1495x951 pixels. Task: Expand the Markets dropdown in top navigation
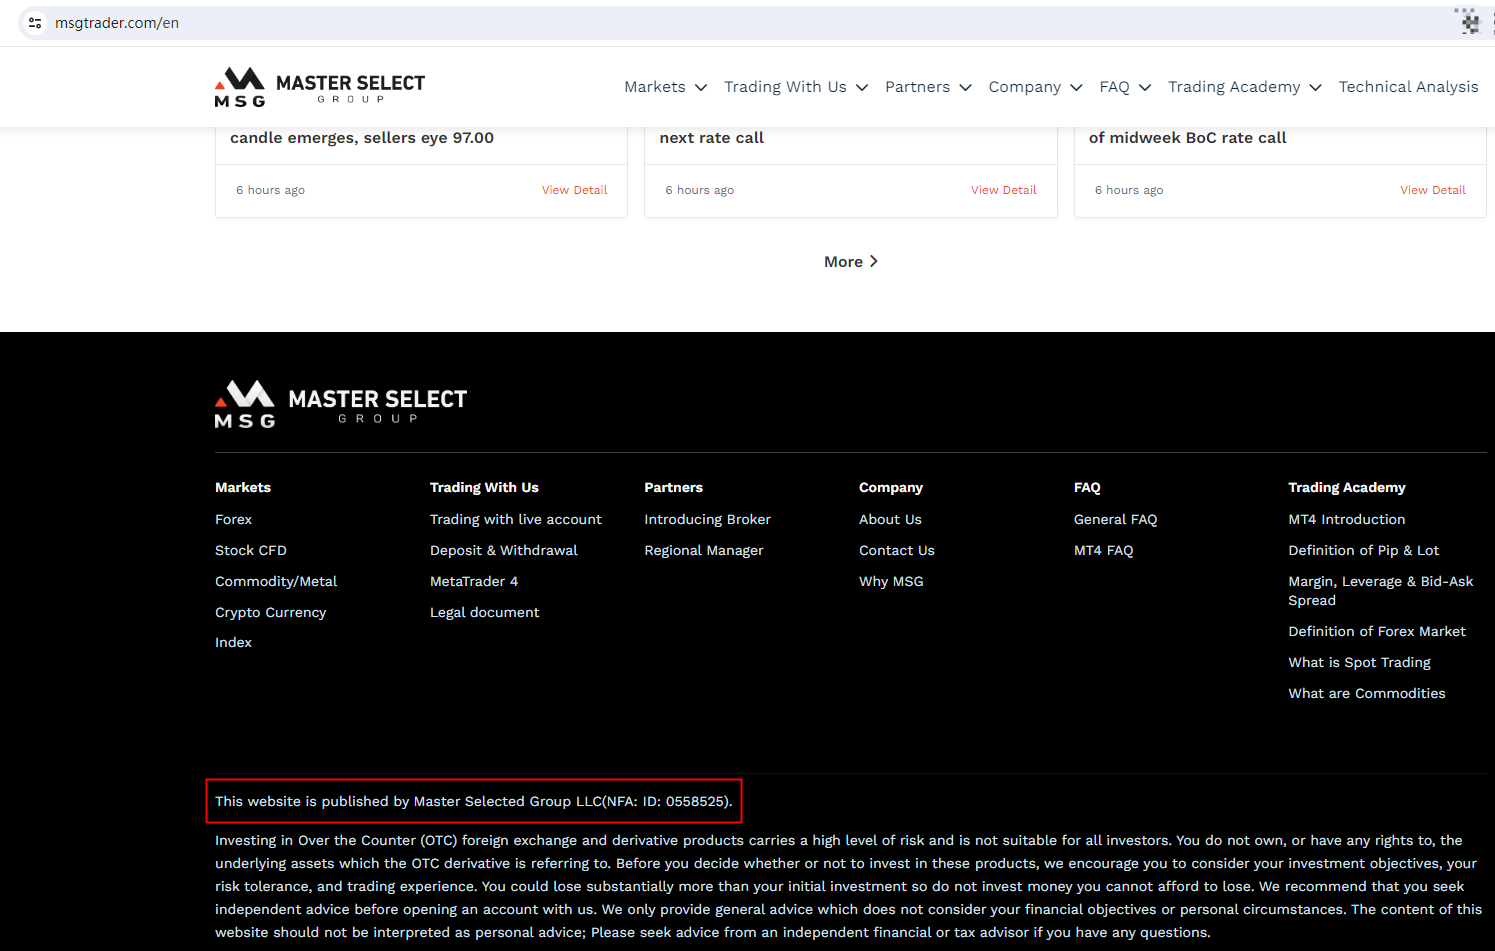[x=666, y=87]
